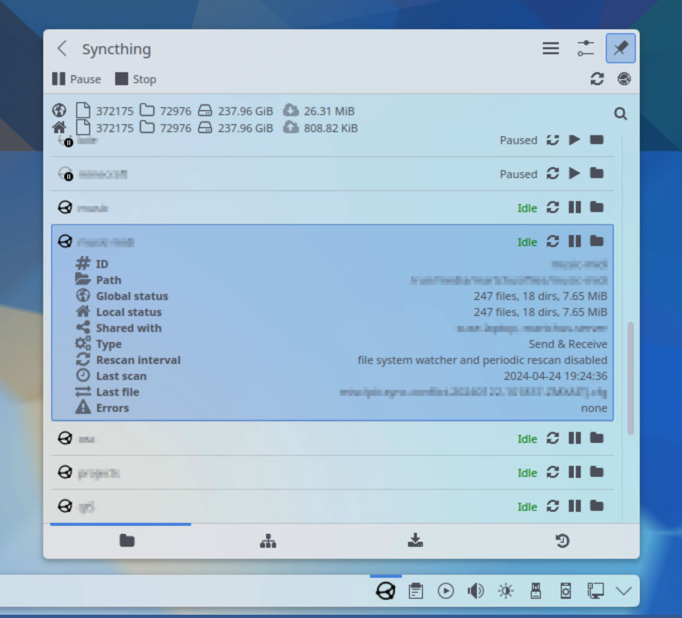Rescan the Idle folder directly below the highlighted folder
The image size is (682, 618).
(x=552, y=438)
